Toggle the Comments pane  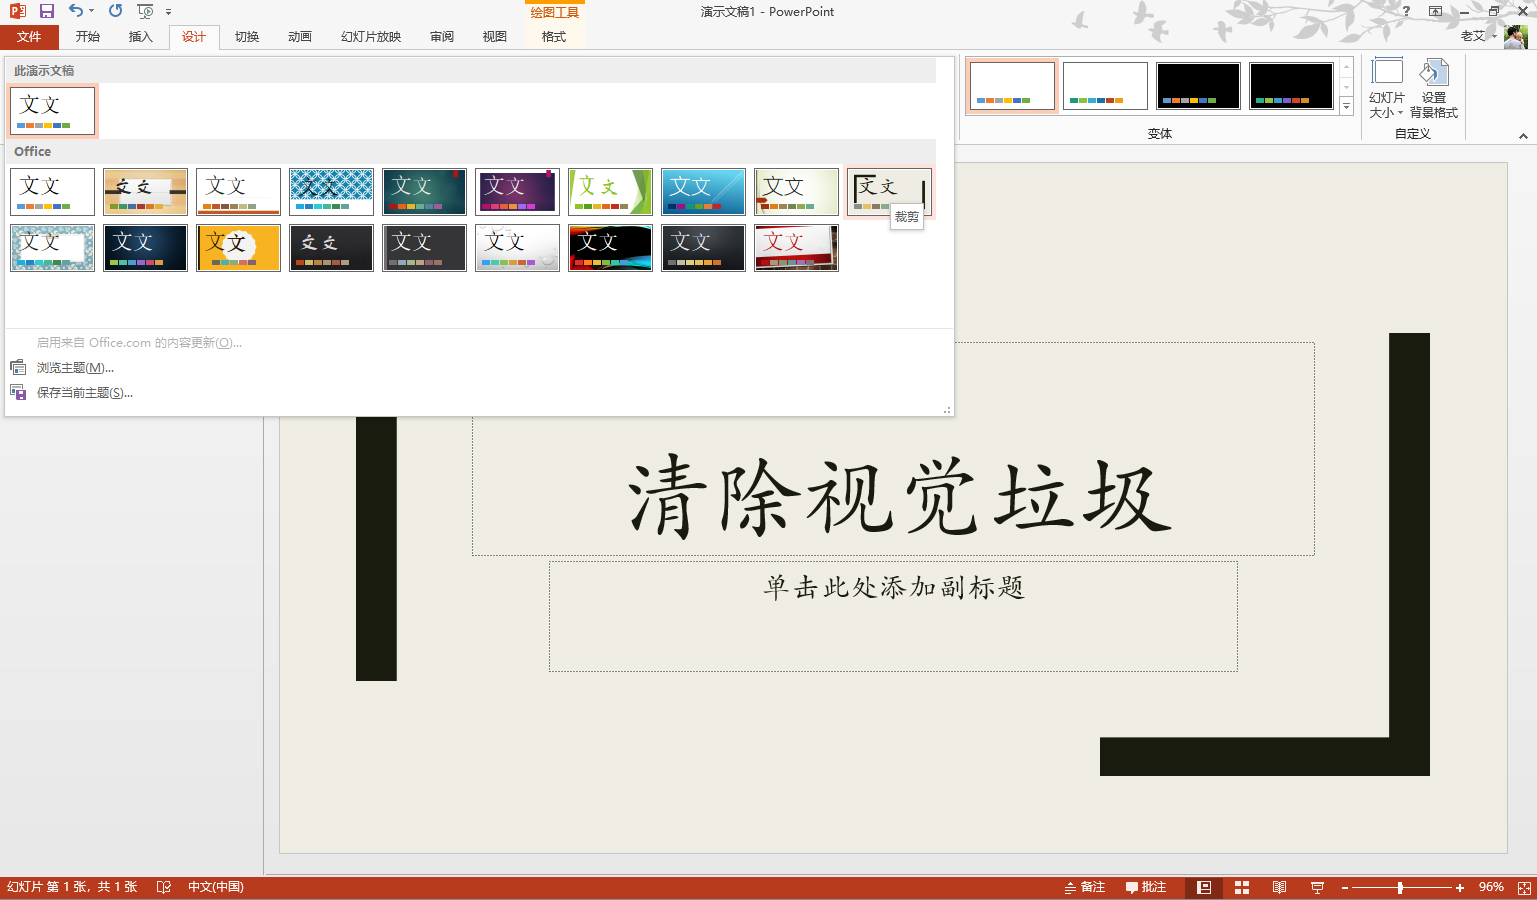point(1148,887)
